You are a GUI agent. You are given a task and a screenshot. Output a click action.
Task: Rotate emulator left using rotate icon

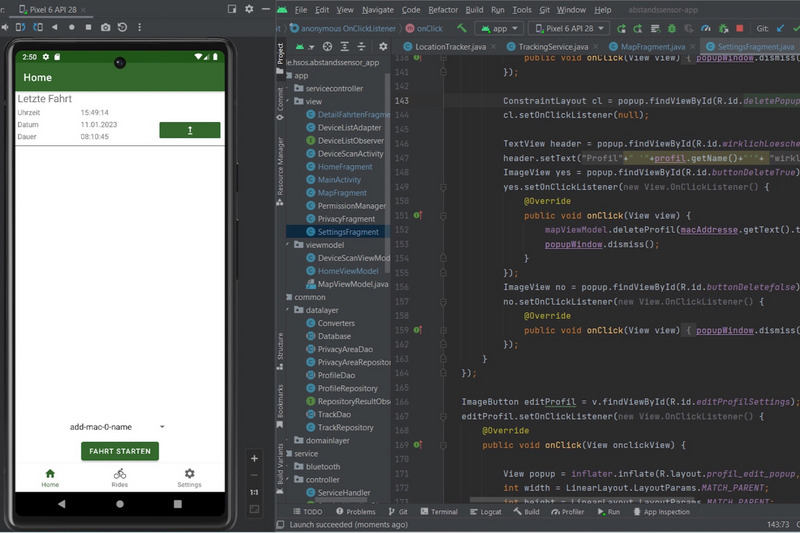[x=21, y=27]
